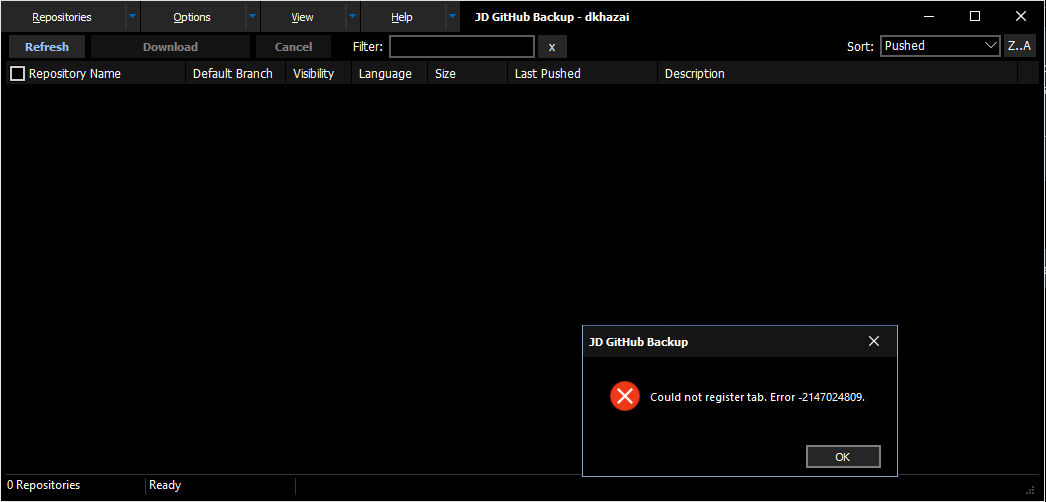Click the Description column header
1046x502 pixels.
(x=837, y=73)
